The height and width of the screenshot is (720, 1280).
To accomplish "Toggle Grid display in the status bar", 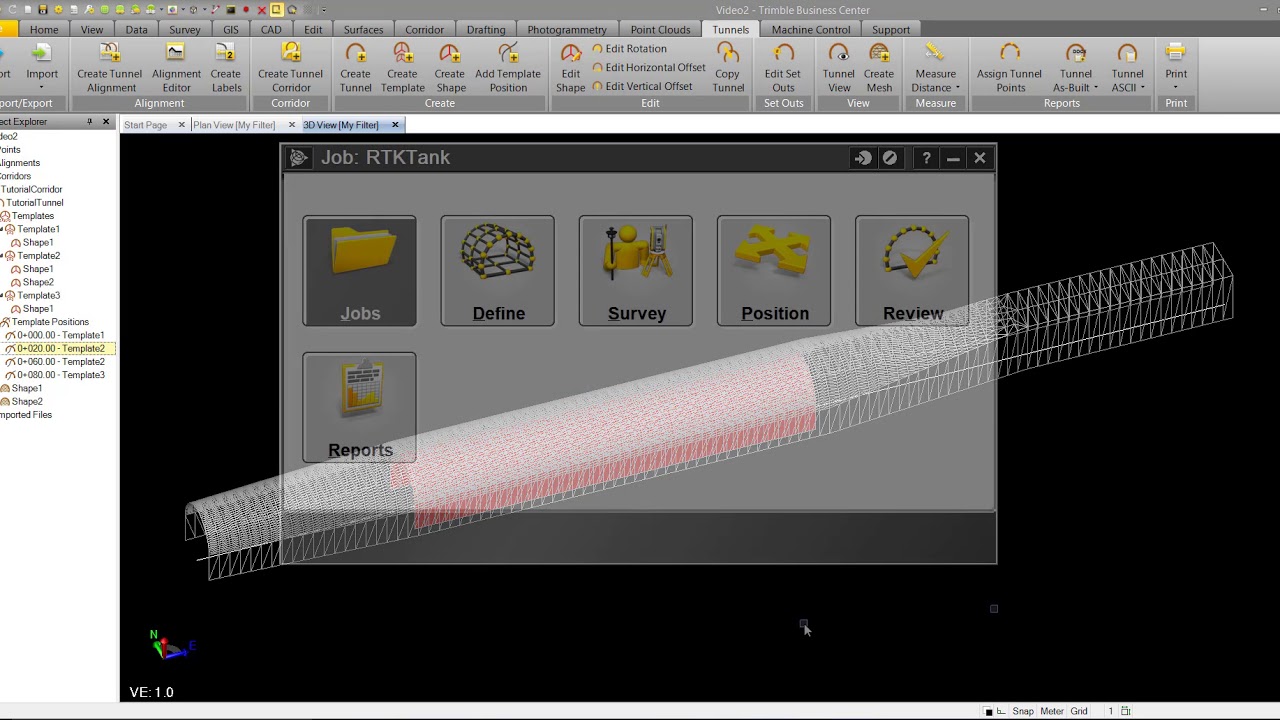I will point(1079,711).
